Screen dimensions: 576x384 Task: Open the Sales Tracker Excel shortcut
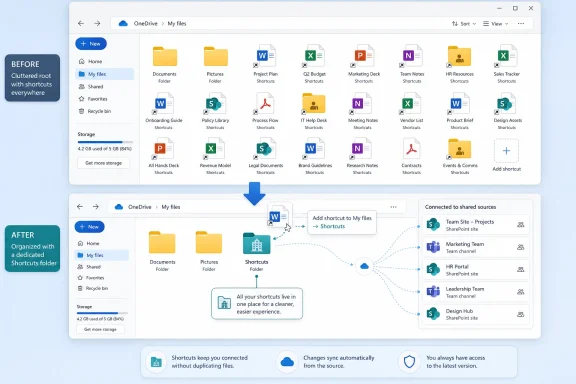[x=507, y=64]
